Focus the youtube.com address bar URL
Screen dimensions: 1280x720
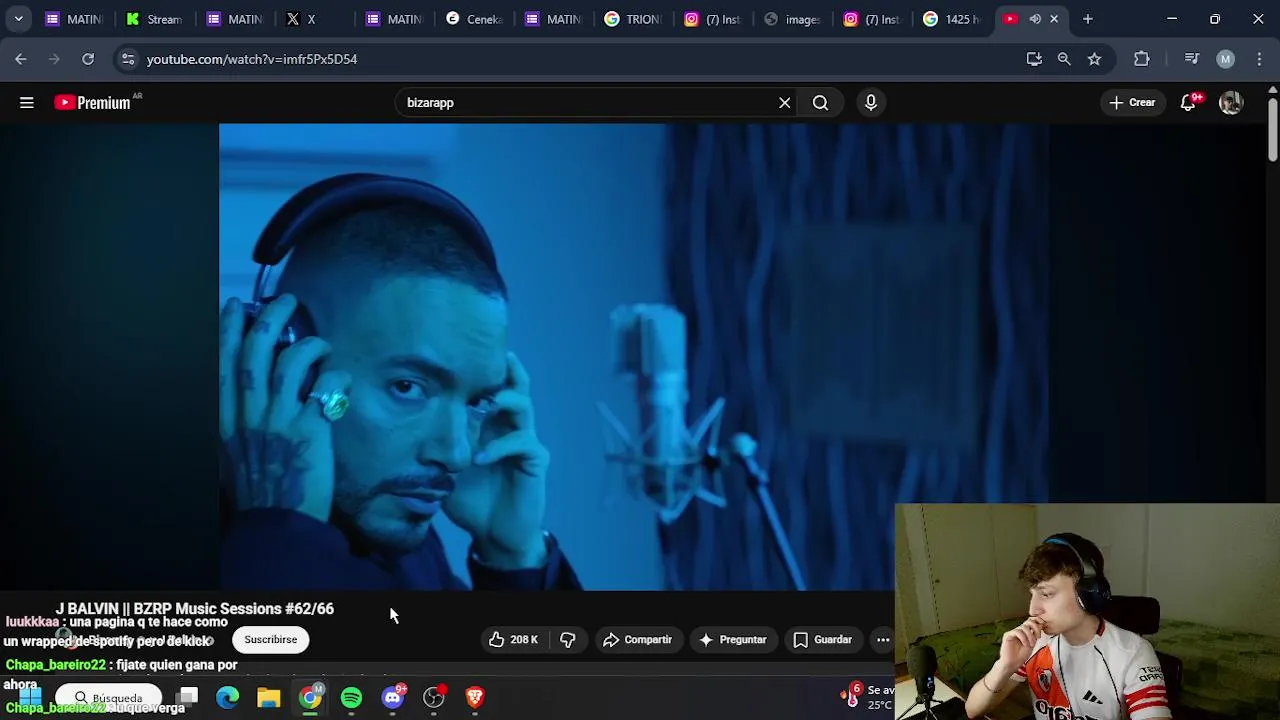click(252, 59)
